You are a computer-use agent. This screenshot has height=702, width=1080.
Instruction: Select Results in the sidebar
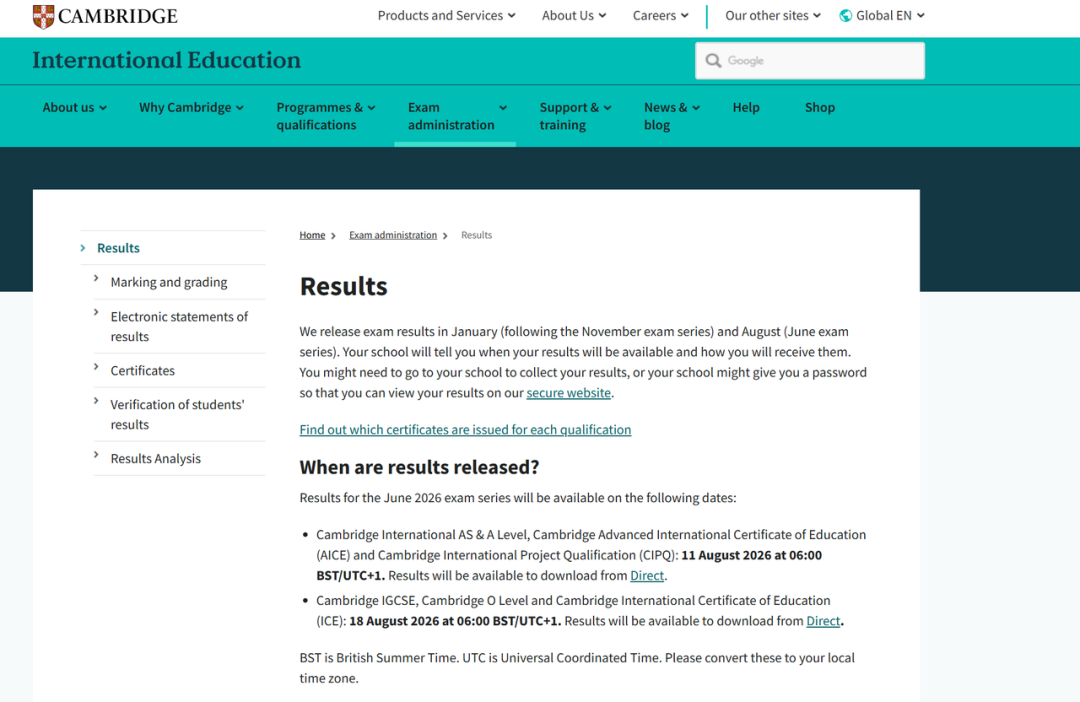118,248
